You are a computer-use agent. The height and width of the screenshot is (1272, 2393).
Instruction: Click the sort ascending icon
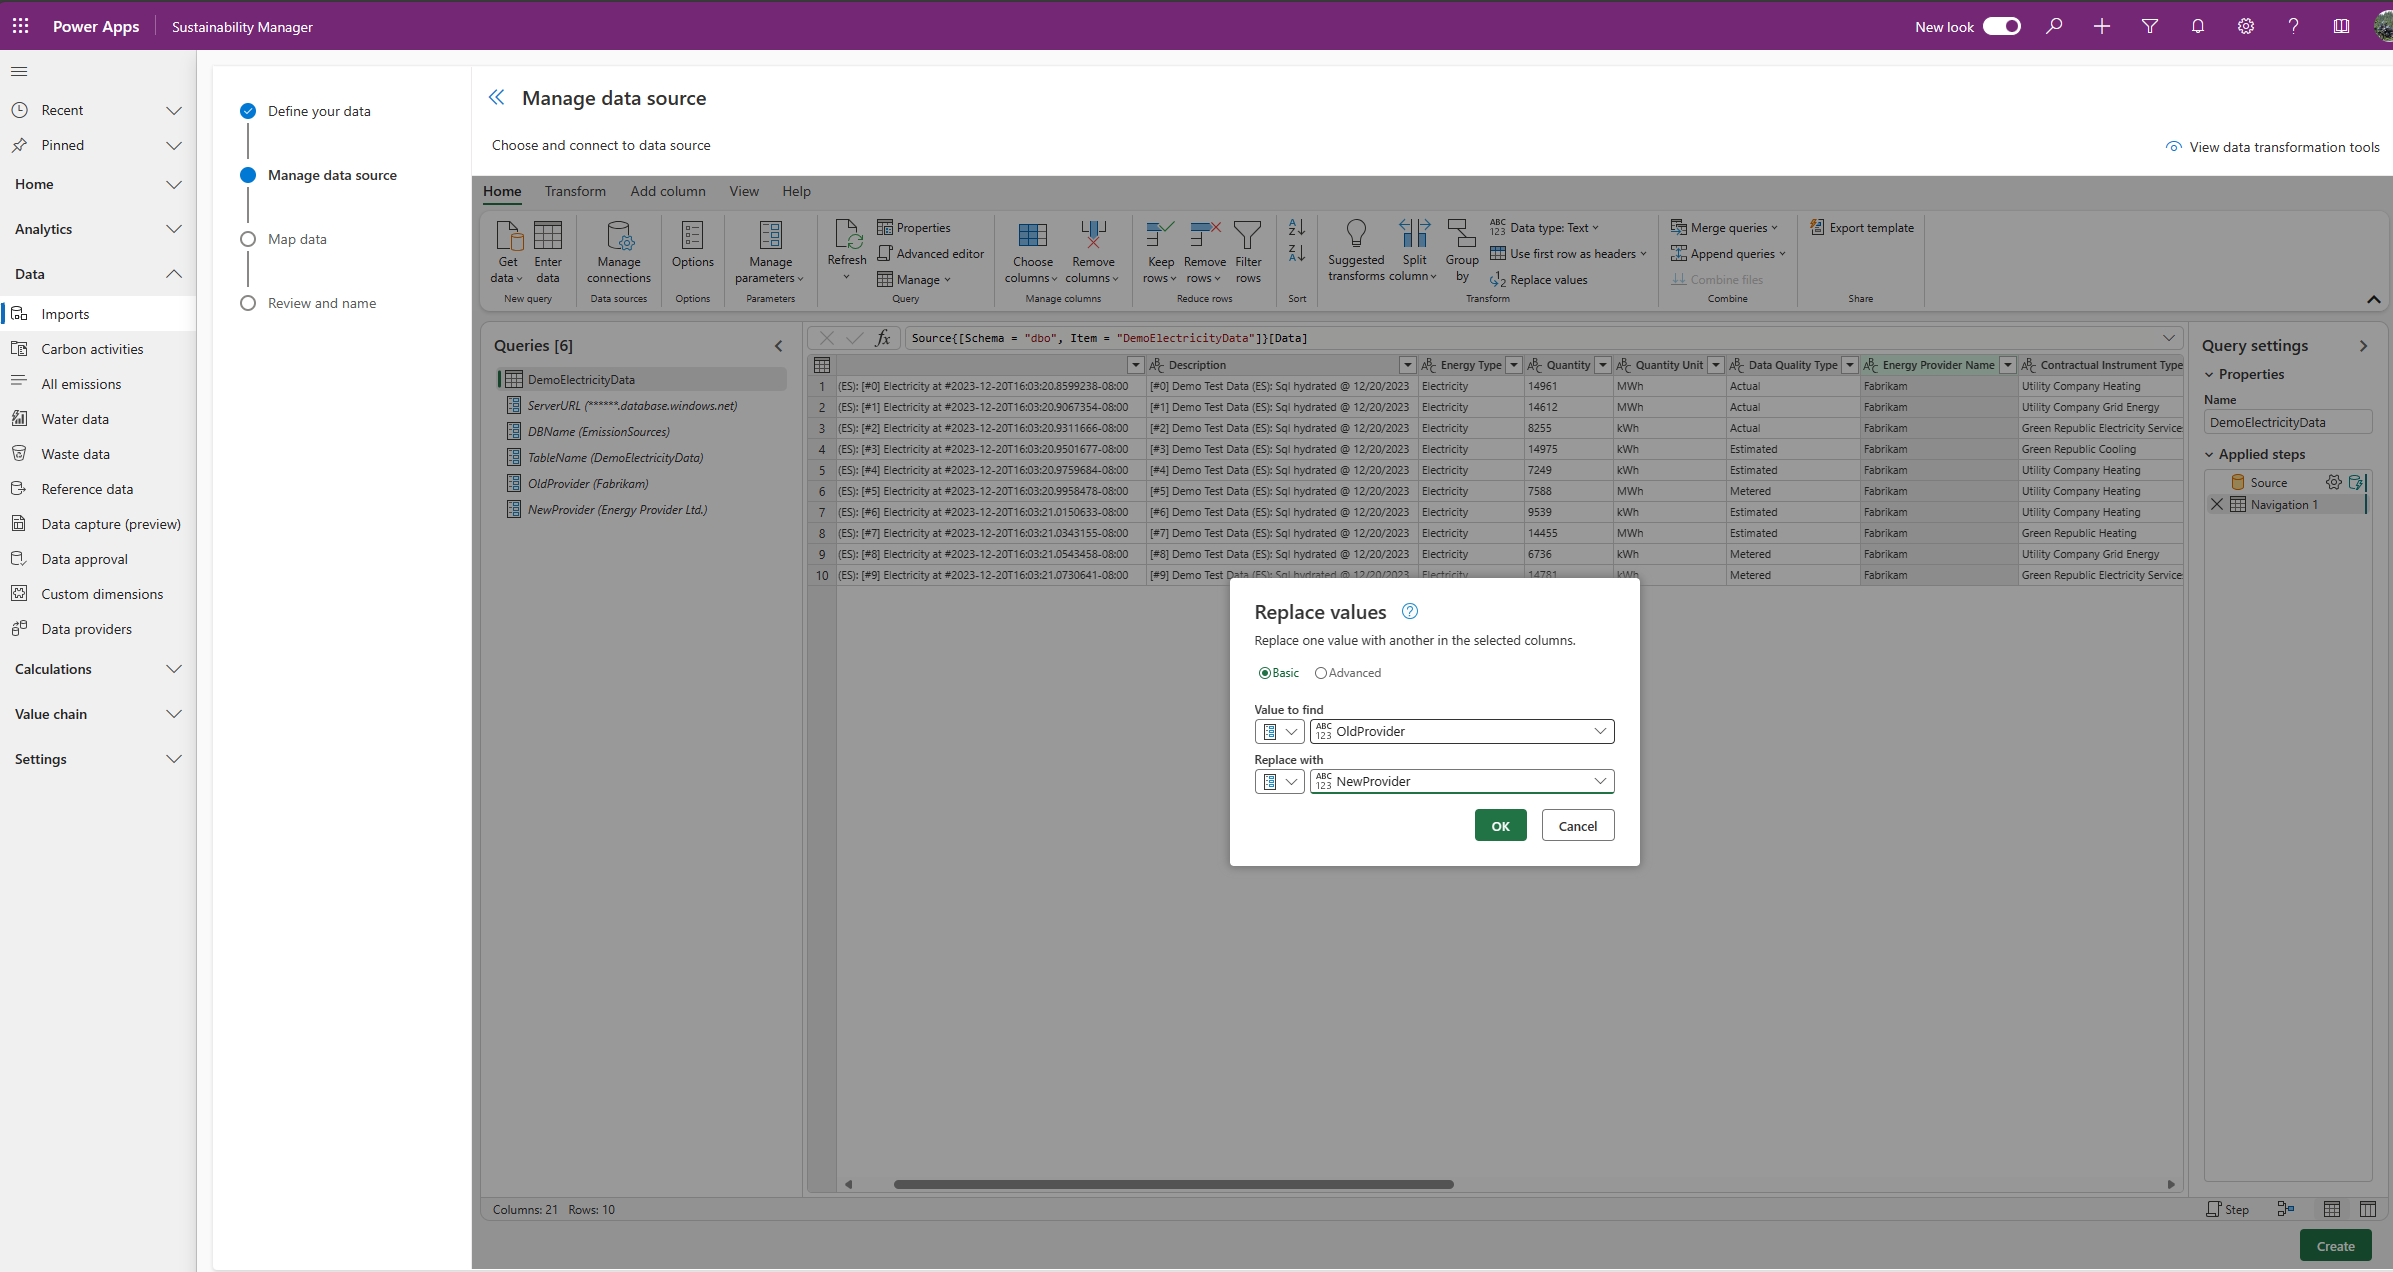(1297, 228)
